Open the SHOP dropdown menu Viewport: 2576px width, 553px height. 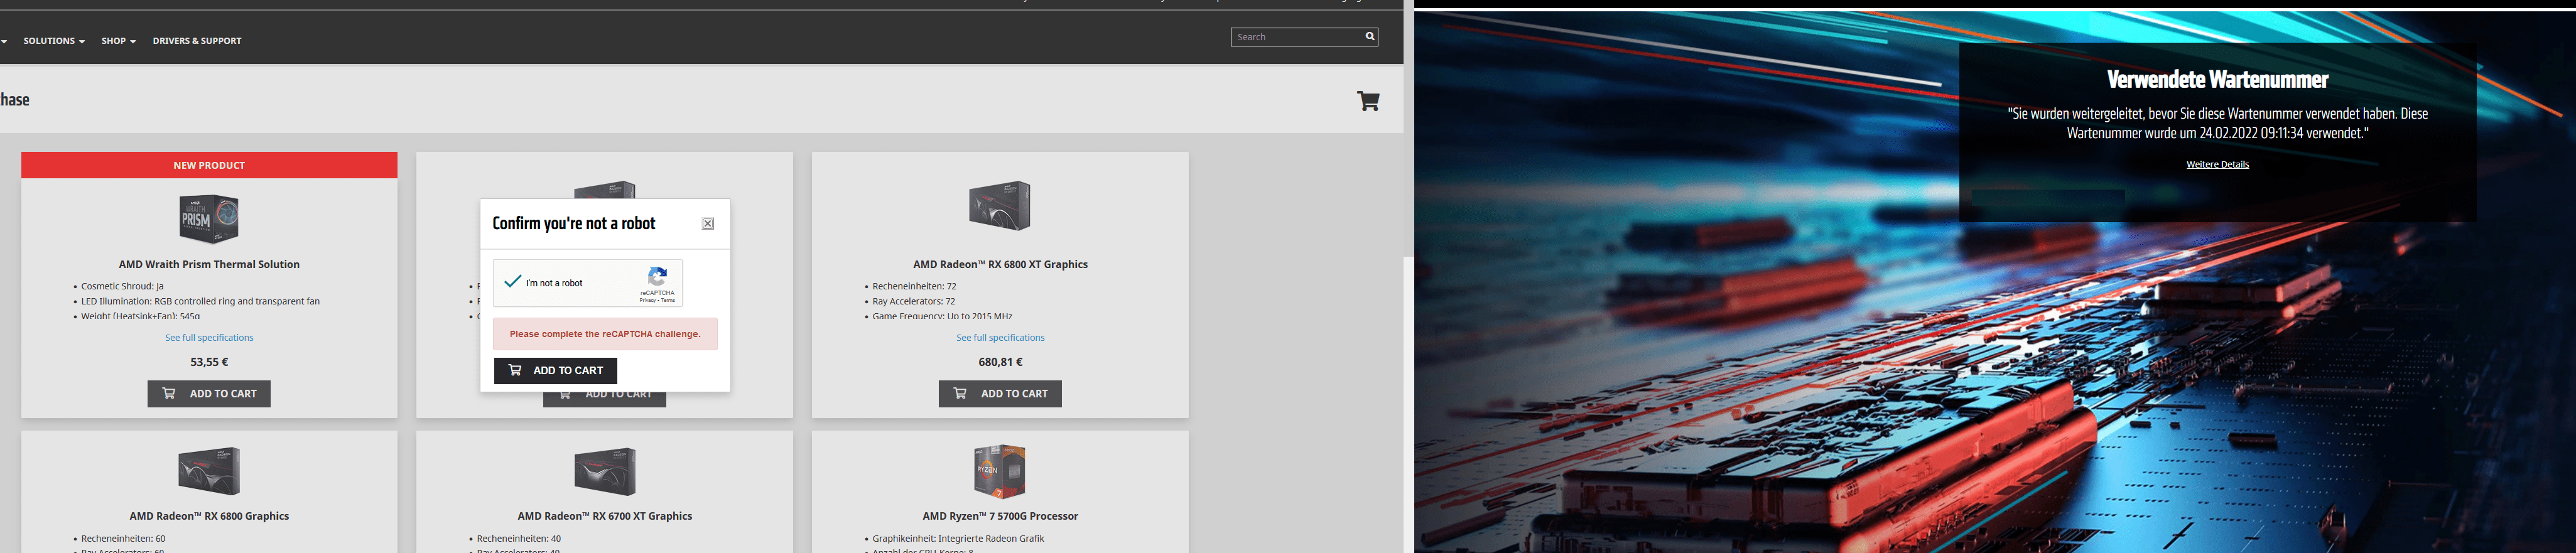118,41
